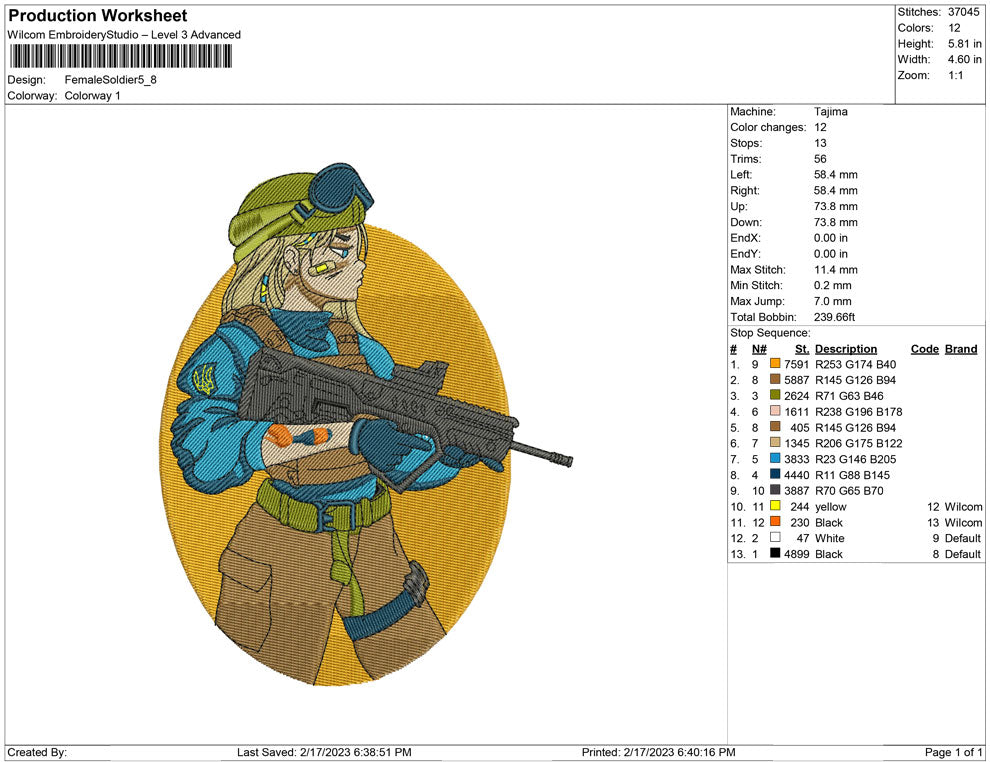
Task: Click the gray swatch R70 G65 B70
Action: 775,490
